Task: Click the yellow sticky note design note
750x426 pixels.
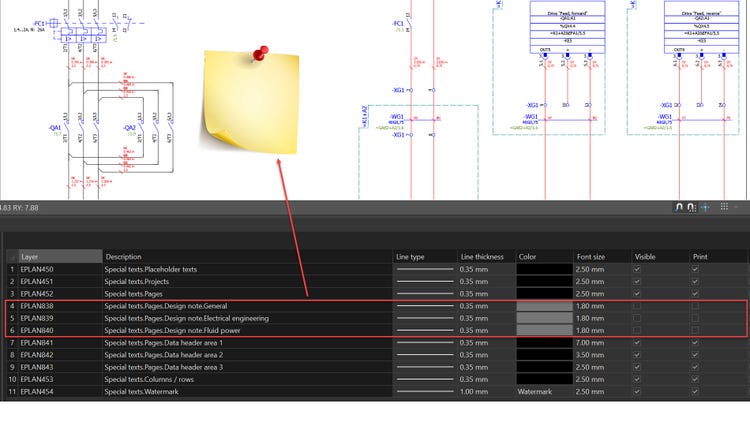Action: pos(249,105)
